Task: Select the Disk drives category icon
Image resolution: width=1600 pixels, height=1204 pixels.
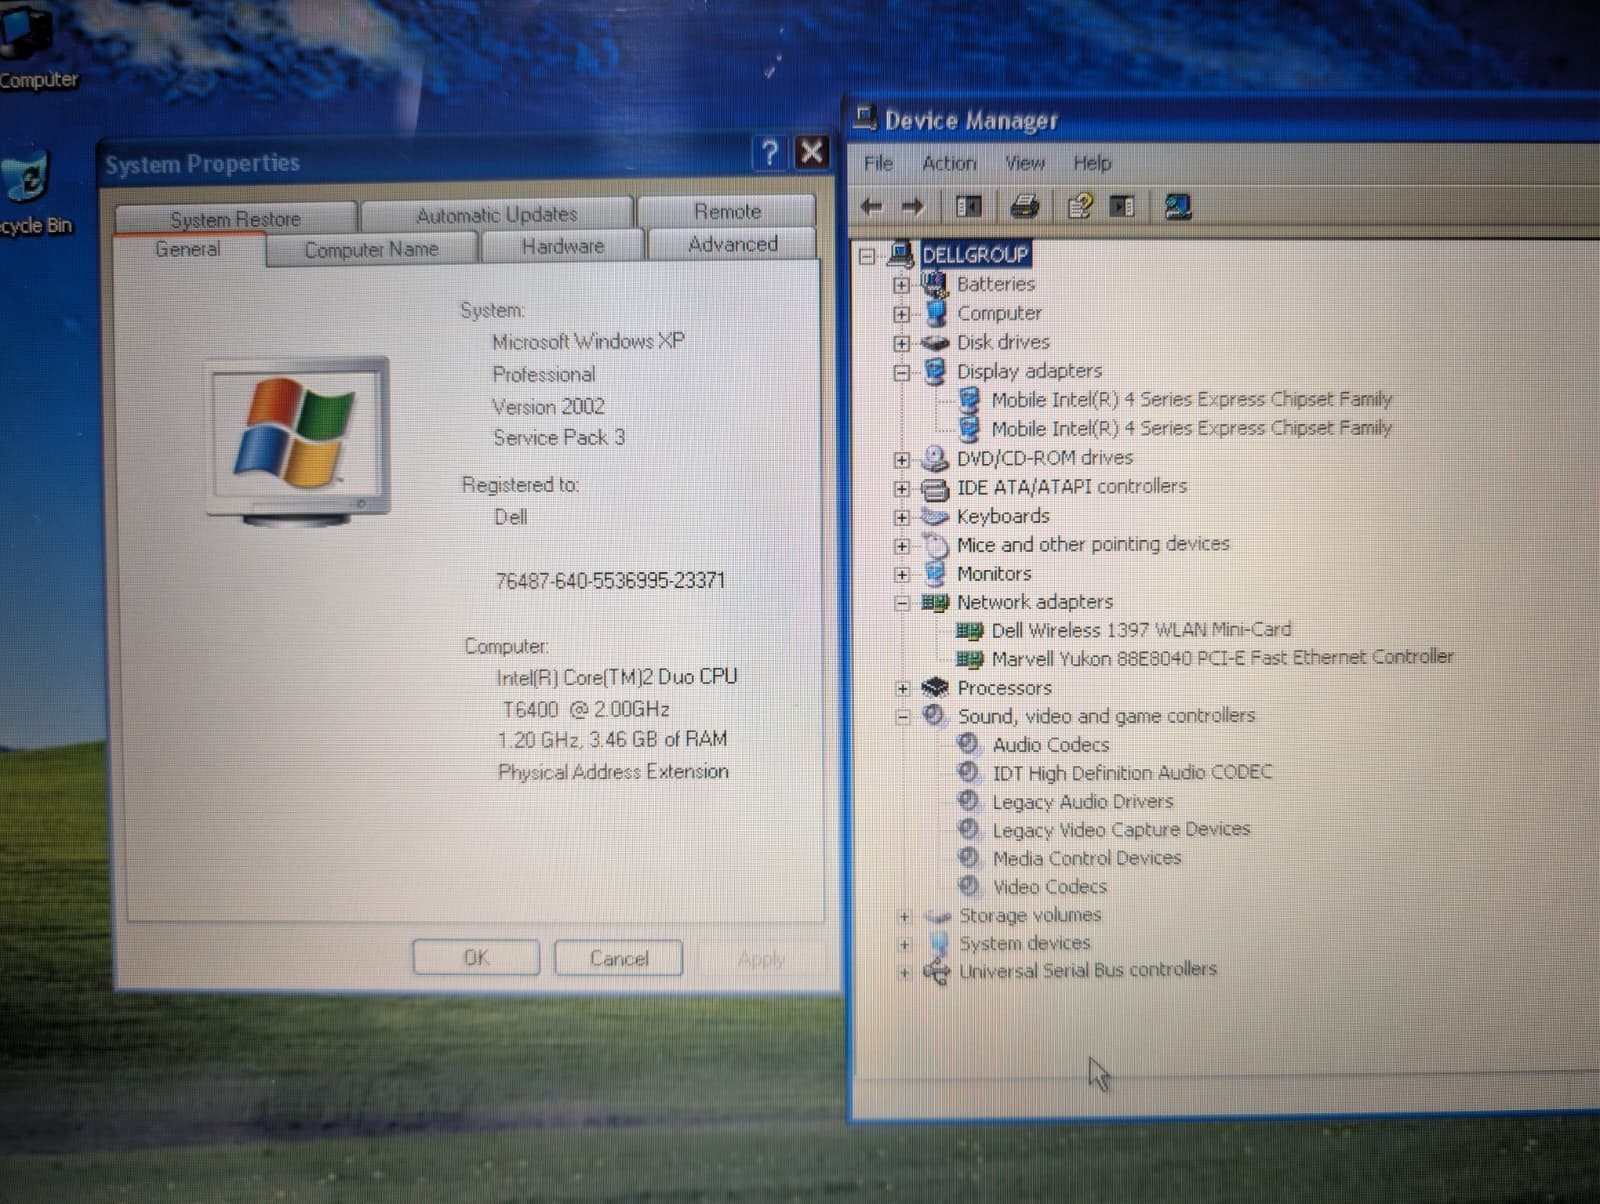Action: coord(935,343)
